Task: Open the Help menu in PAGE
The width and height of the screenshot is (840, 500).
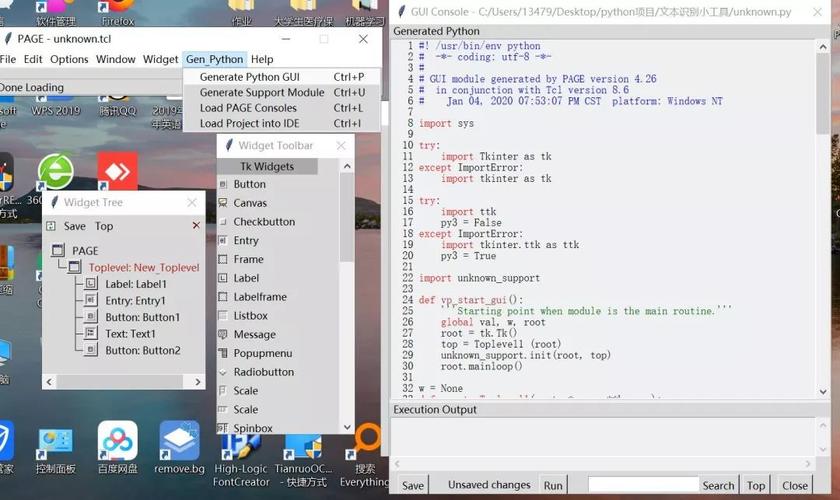Action: (262, 59)
